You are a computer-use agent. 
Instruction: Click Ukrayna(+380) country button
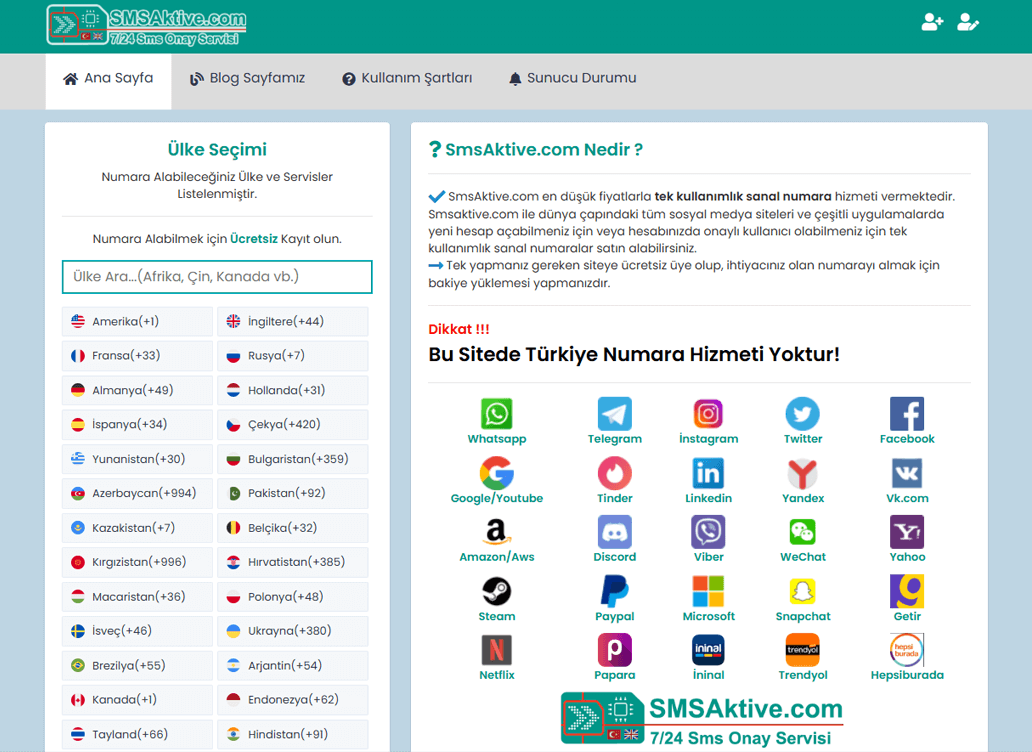292,631
